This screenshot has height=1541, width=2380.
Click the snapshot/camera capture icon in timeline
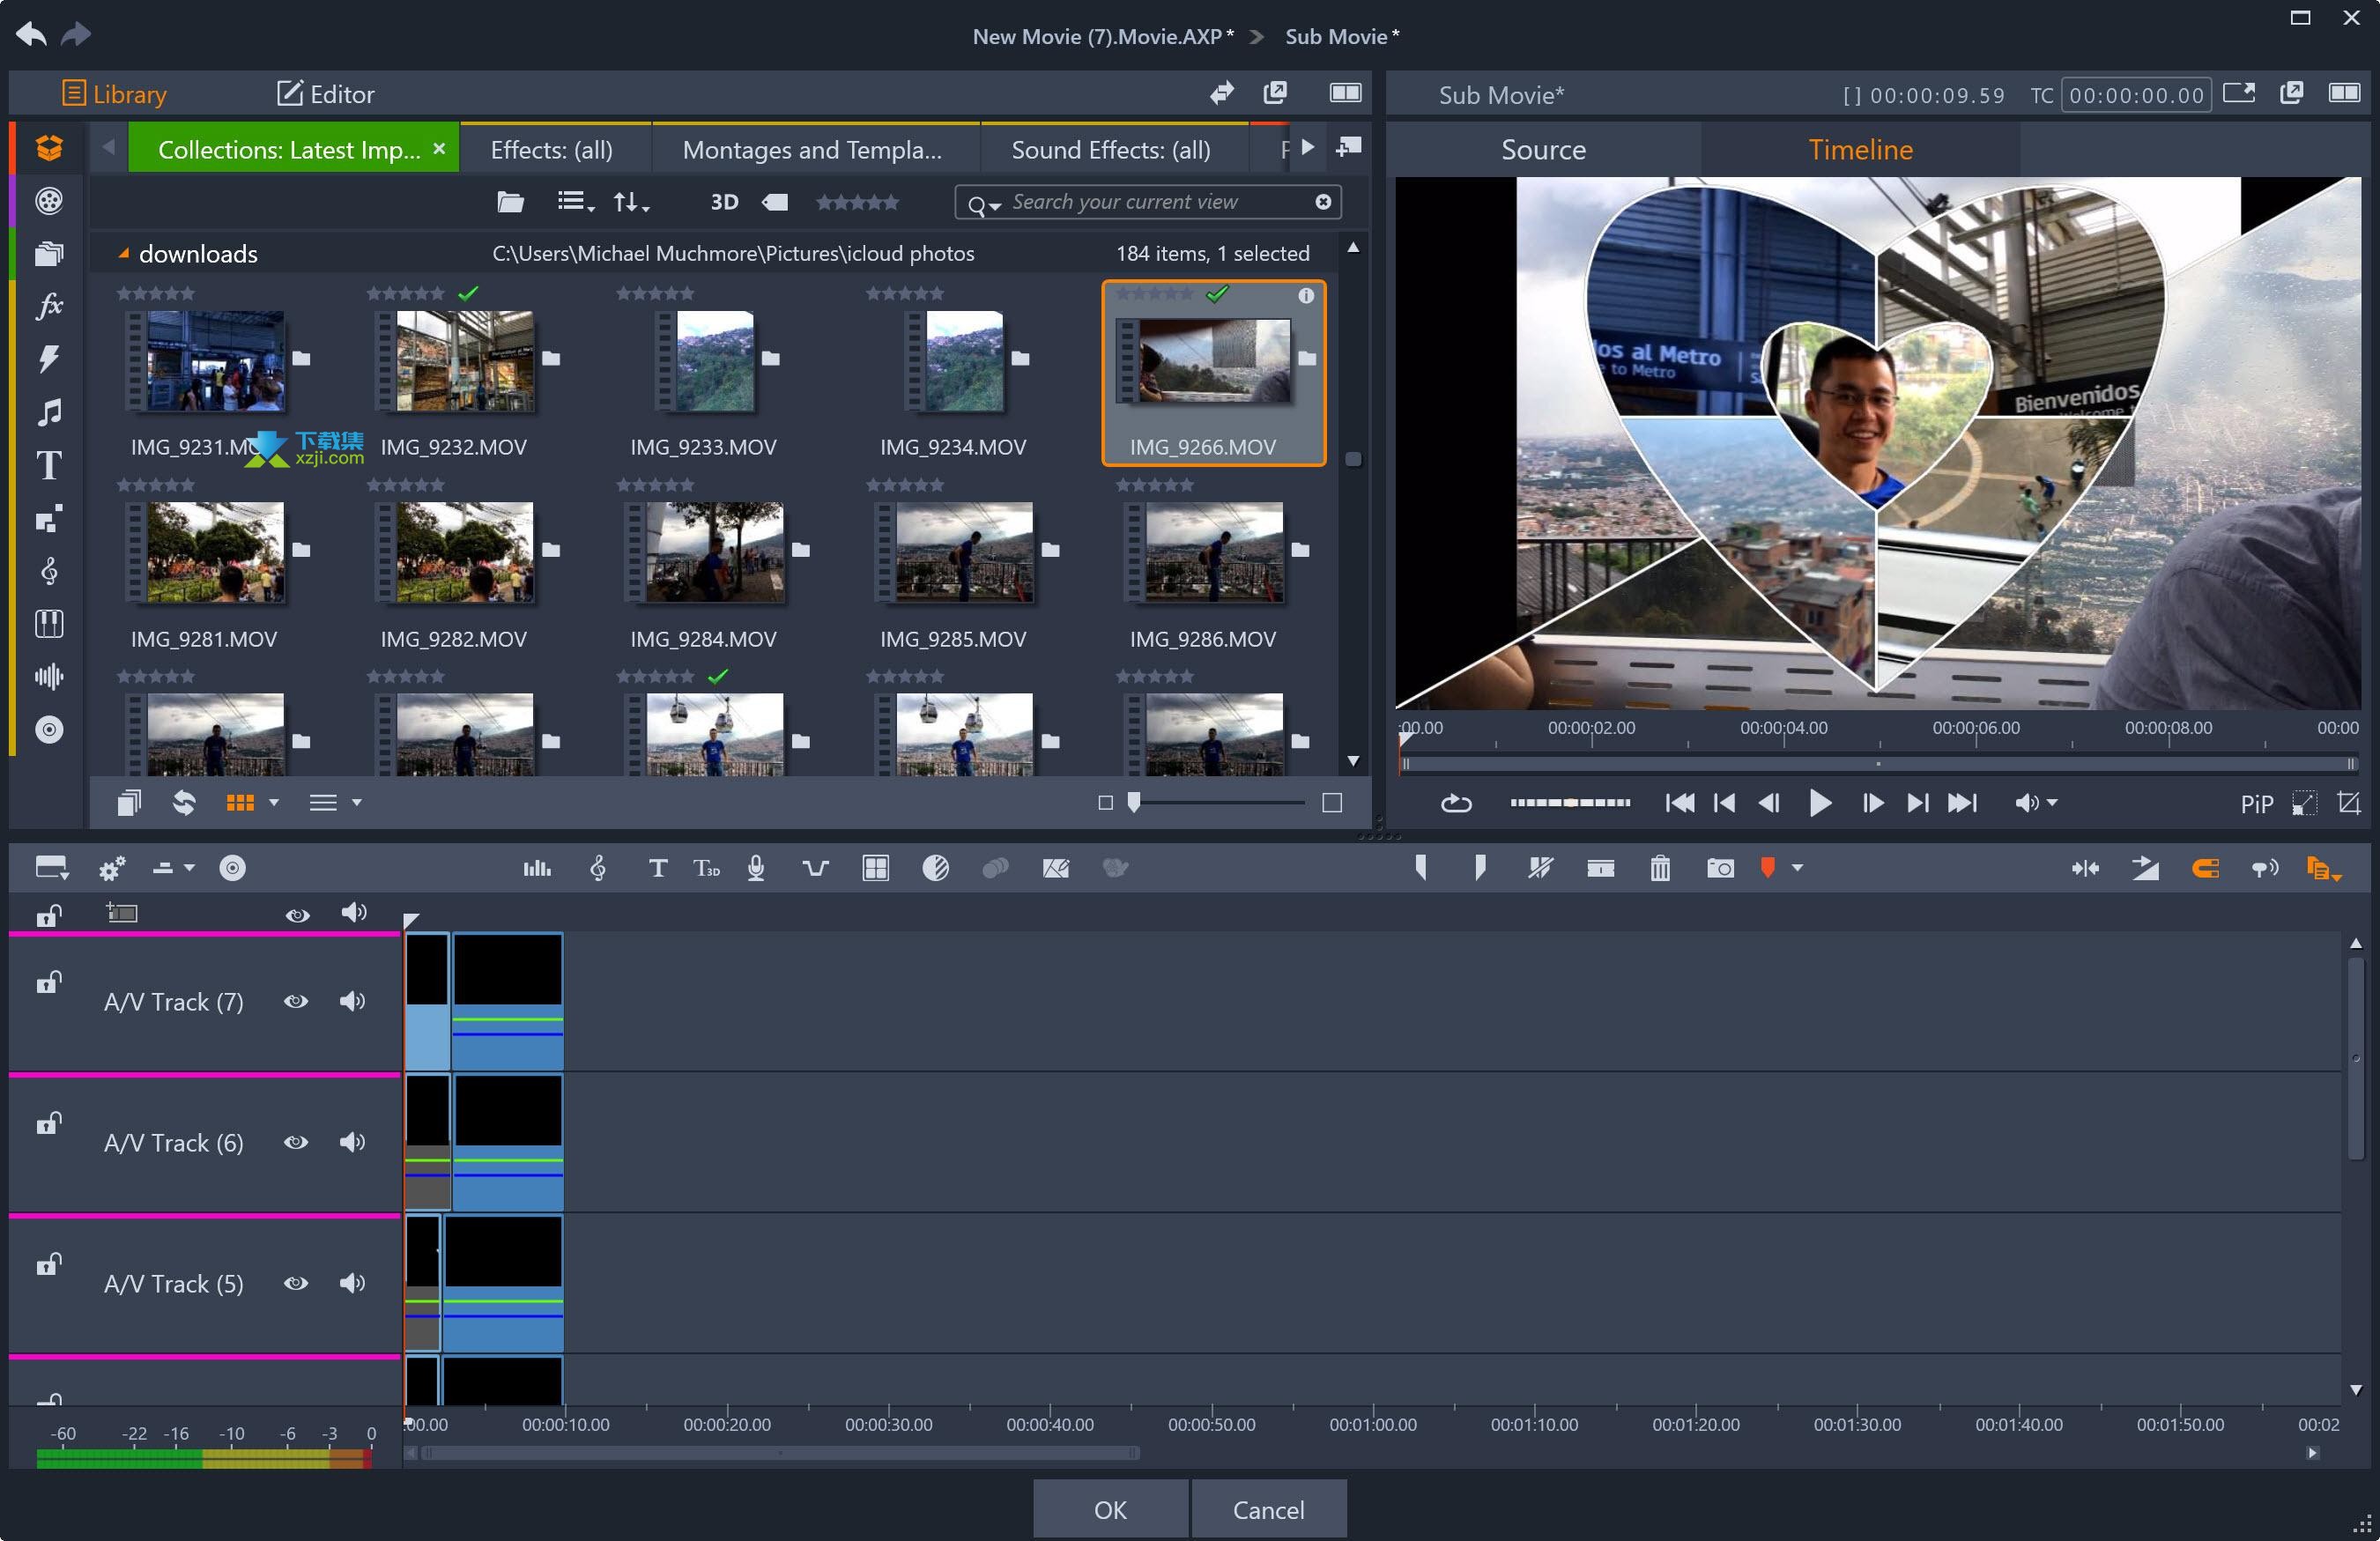(1717, 866)
